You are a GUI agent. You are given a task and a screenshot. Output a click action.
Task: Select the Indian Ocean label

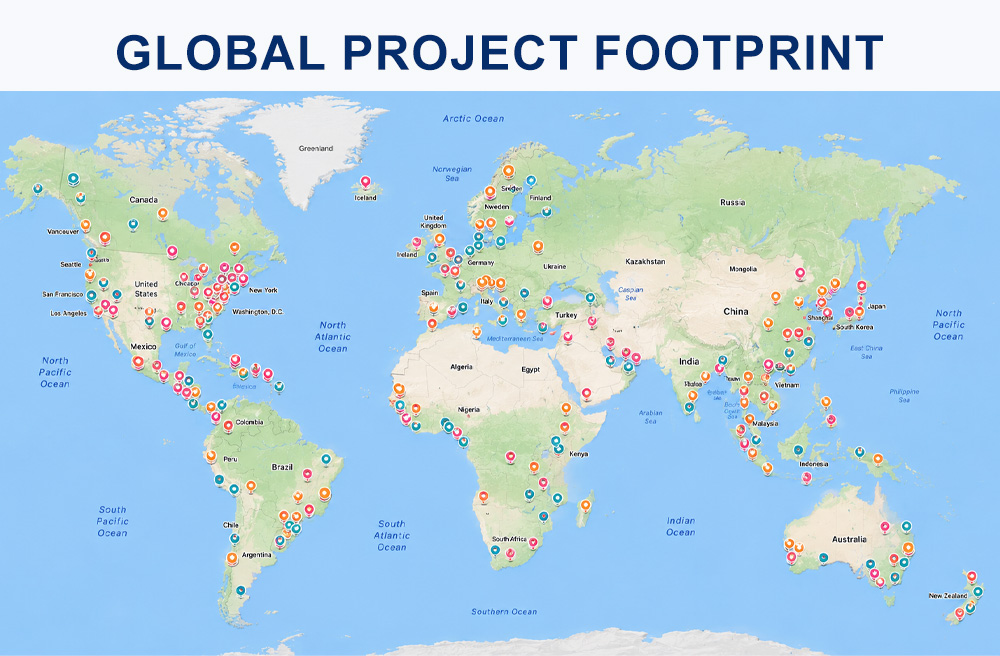tap(680, 527)
